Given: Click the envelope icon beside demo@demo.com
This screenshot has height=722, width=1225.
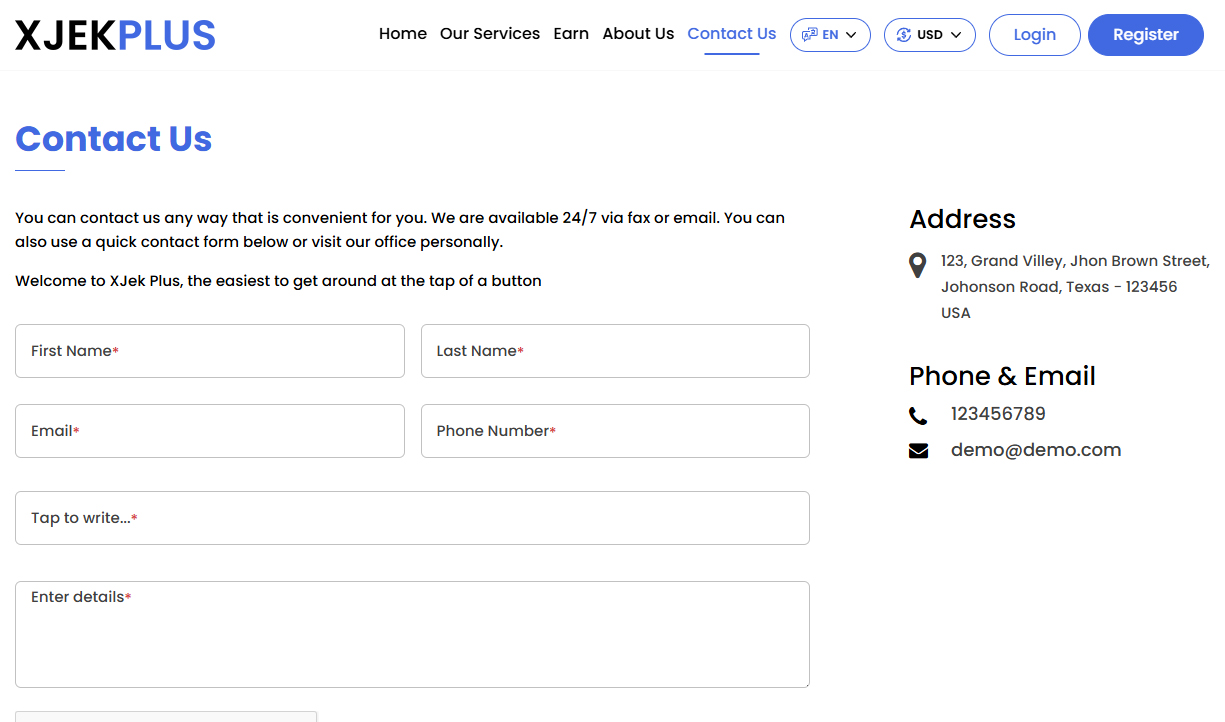Looking at the screenshot, I should coord(918,450).
